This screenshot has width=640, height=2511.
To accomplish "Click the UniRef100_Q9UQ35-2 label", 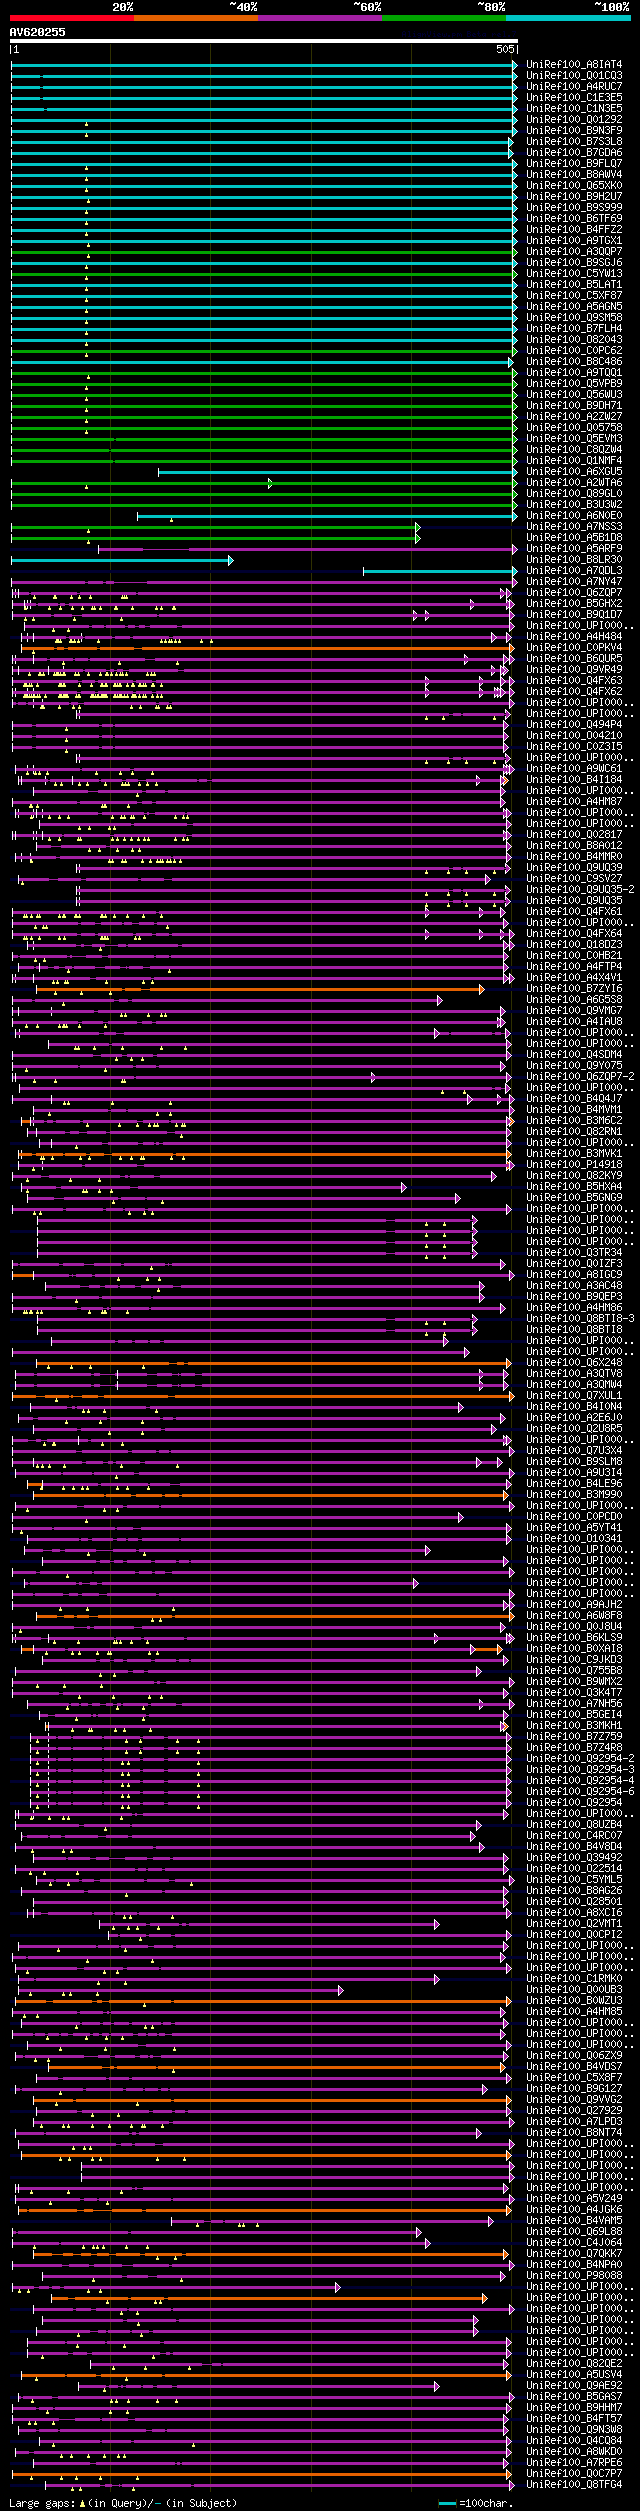I will point(580,890).
